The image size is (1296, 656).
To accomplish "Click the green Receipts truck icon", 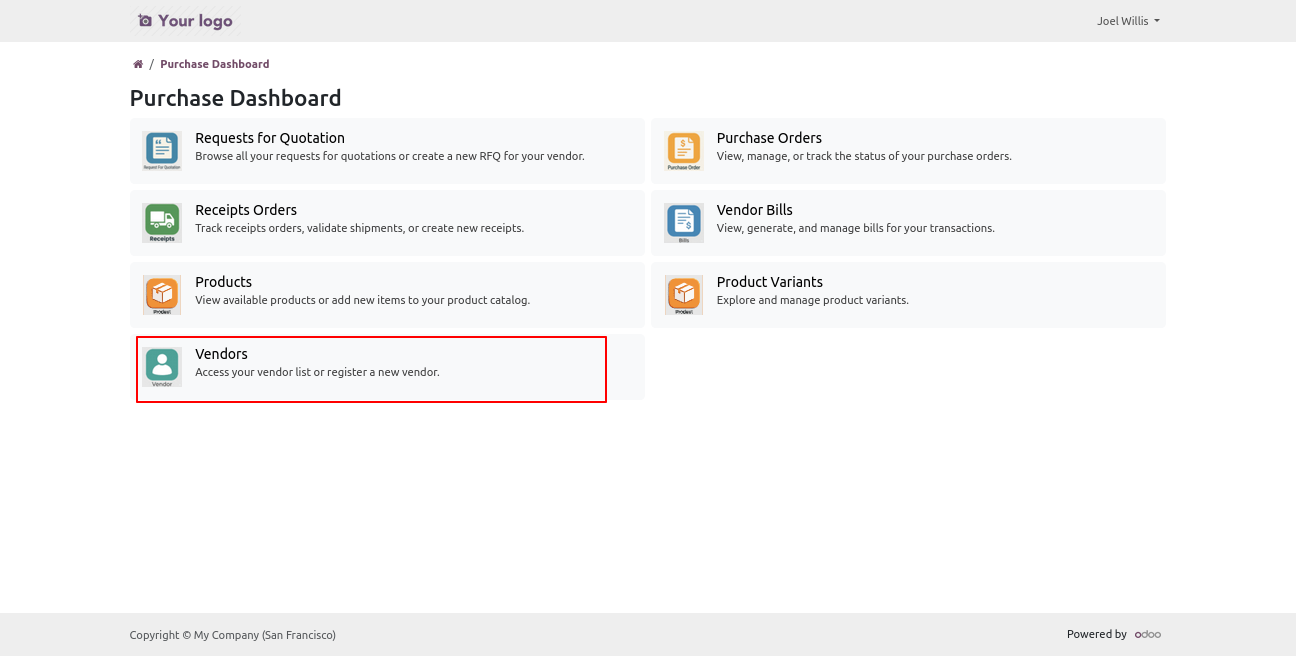I will point(161,223).
